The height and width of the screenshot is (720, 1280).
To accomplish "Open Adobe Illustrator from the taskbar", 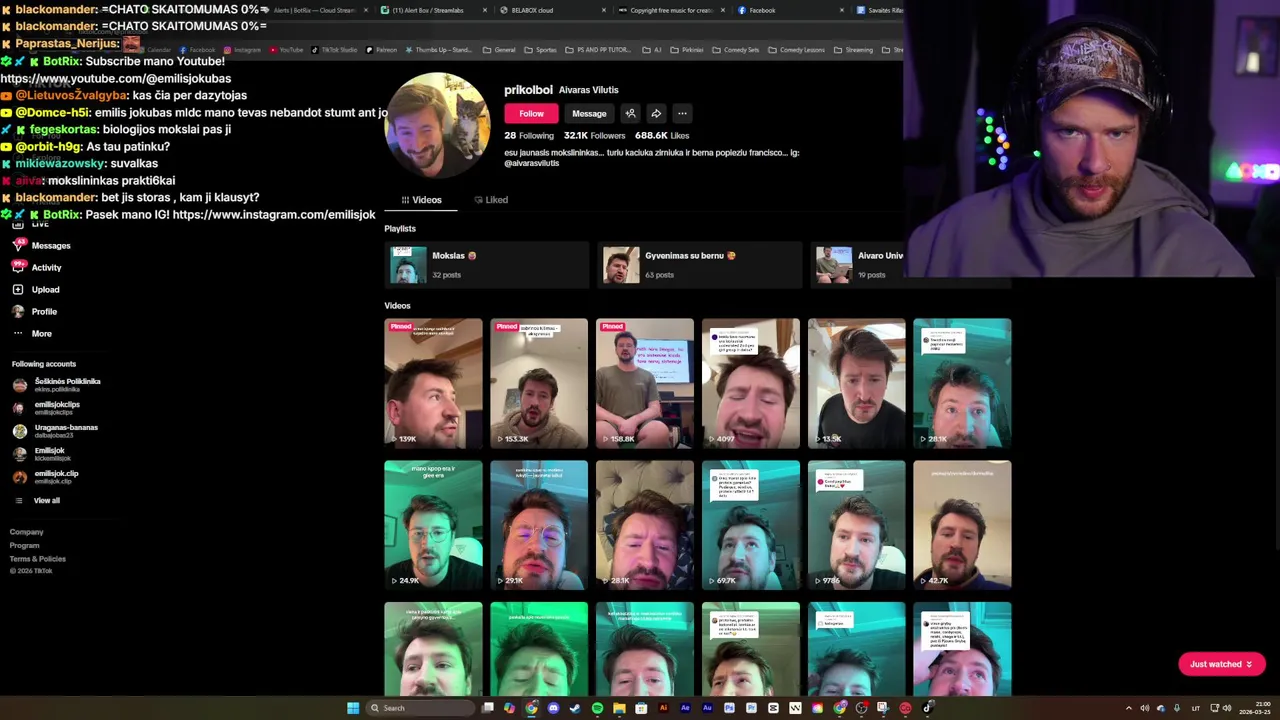I will [663, 708].
